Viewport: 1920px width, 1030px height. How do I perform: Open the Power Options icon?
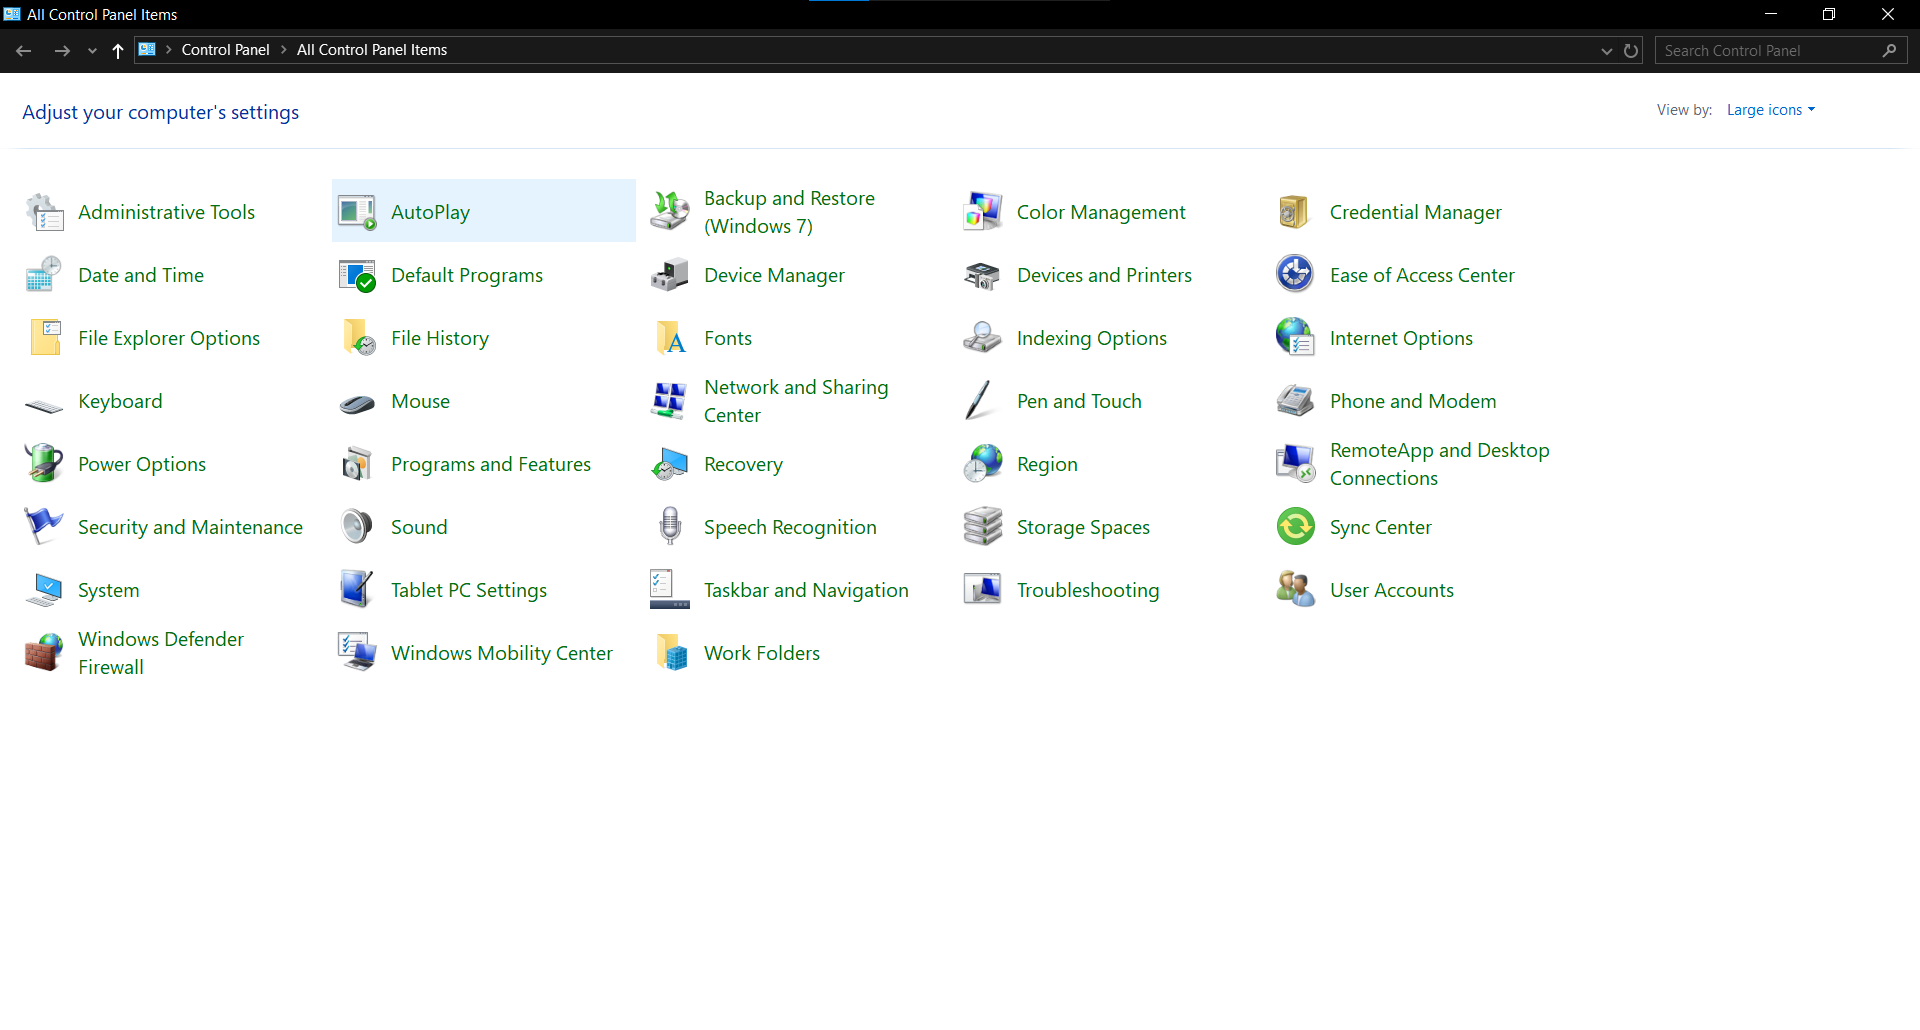point(44,464)
